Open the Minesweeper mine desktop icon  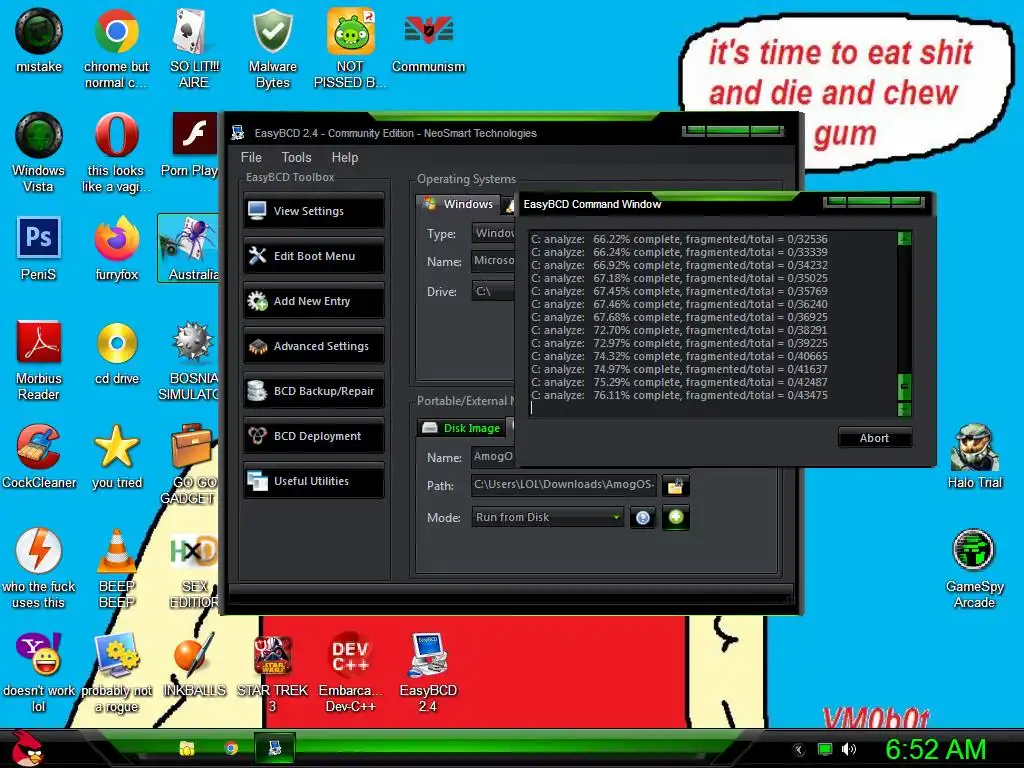[x=189, y=360]
